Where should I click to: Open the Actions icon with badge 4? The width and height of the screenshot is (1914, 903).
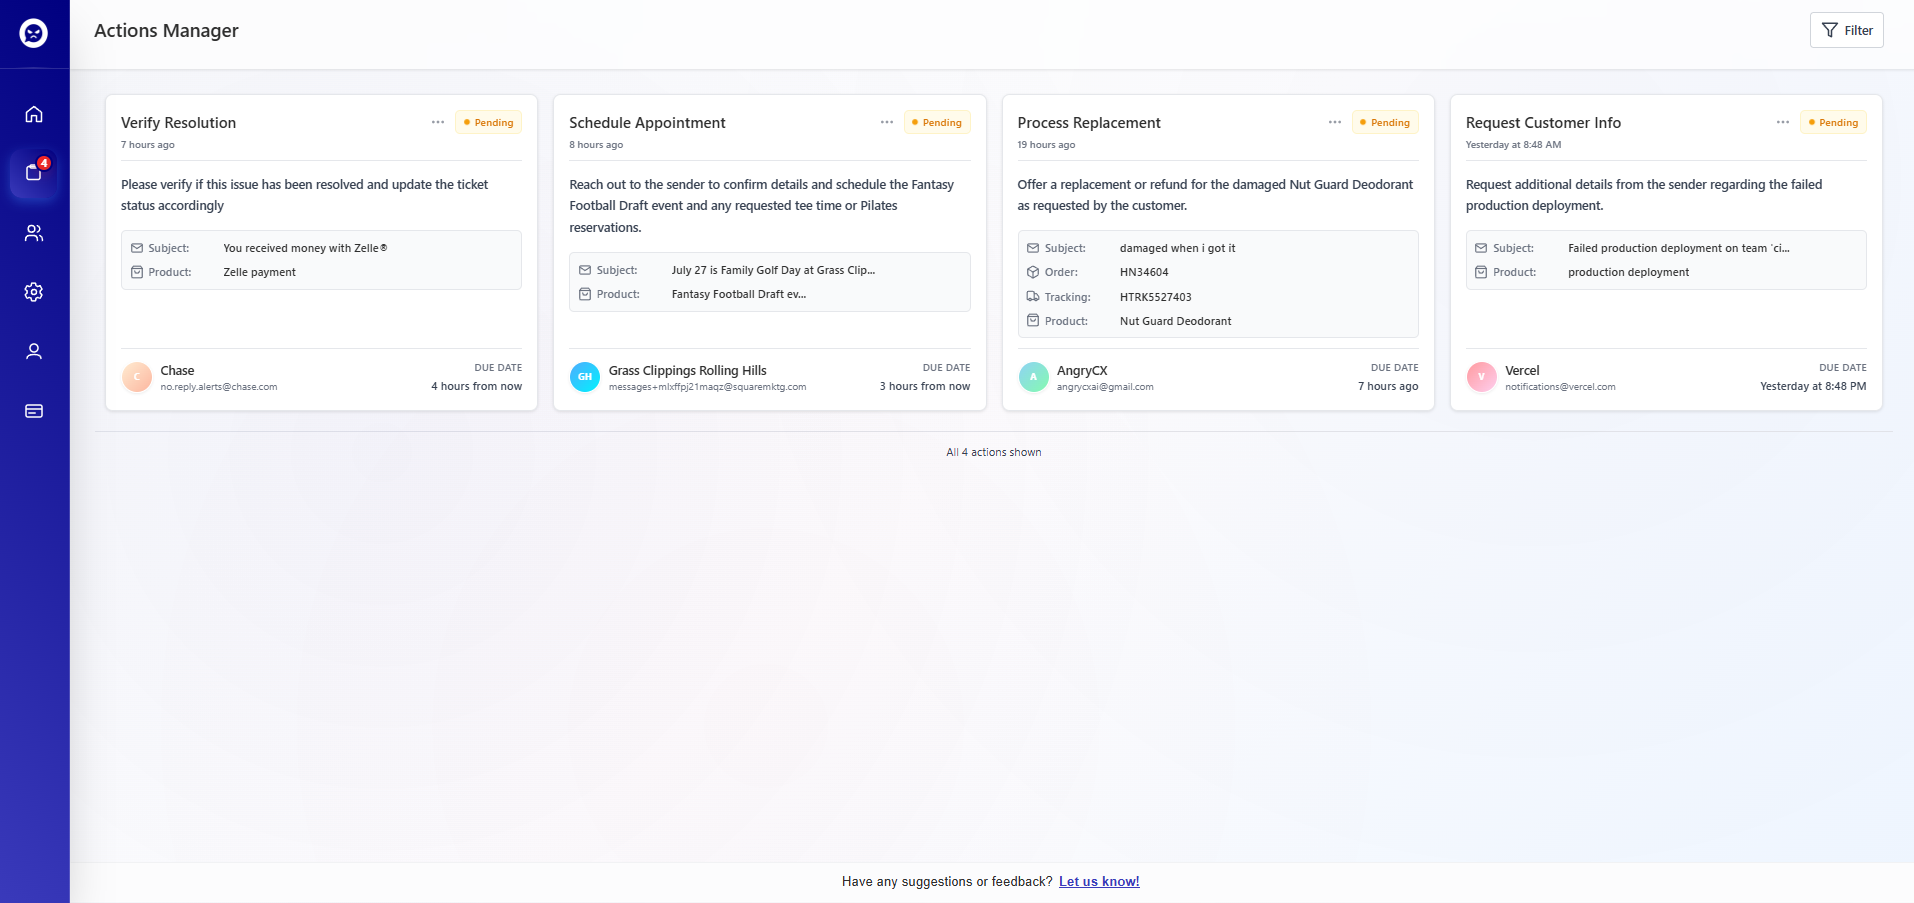click(33, 172)
